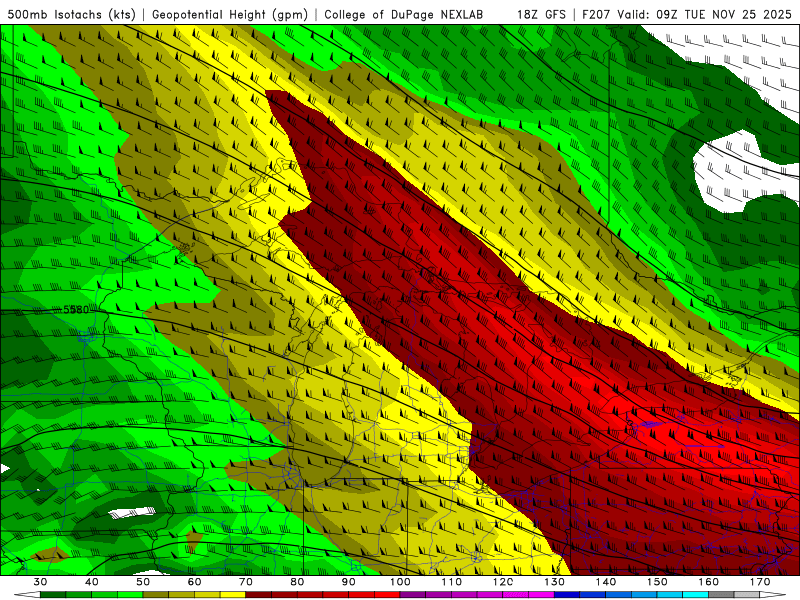This screenshot has height=600, width=800.
Task: Click the 'F207' forecast hour text
Action: (597, 14)
